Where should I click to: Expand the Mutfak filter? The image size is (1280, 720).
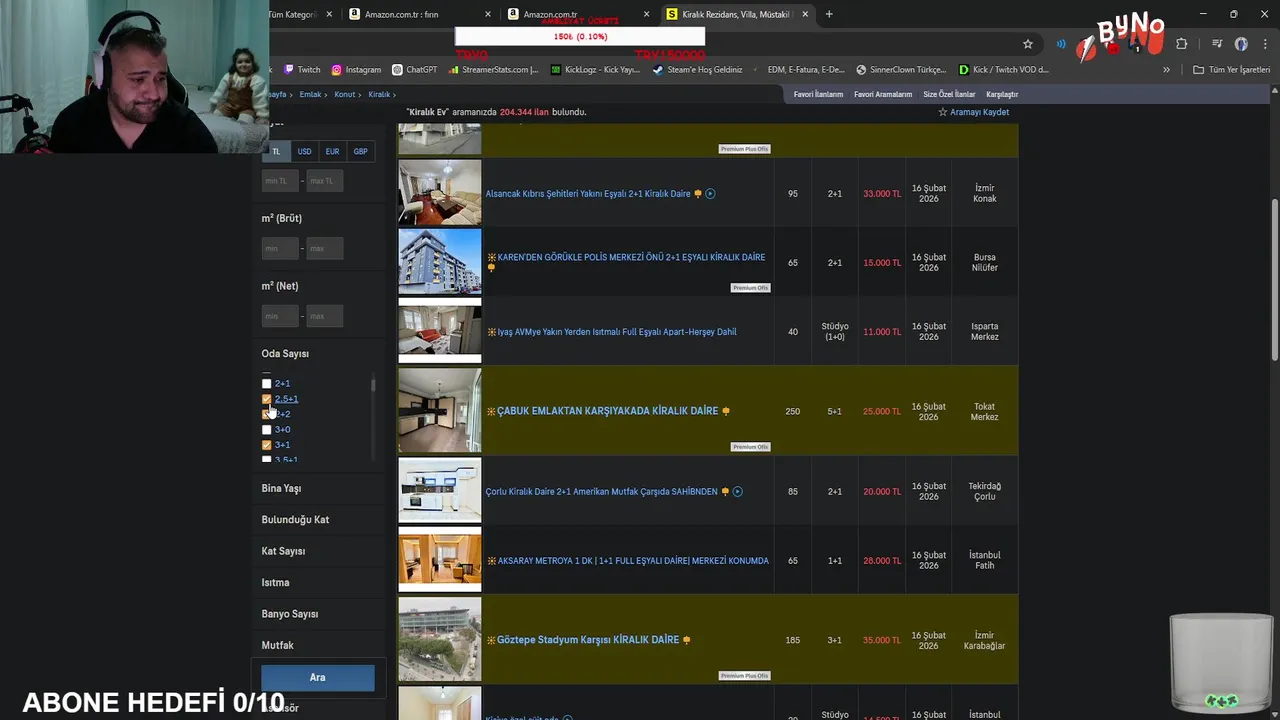click(x=277, y=646)
